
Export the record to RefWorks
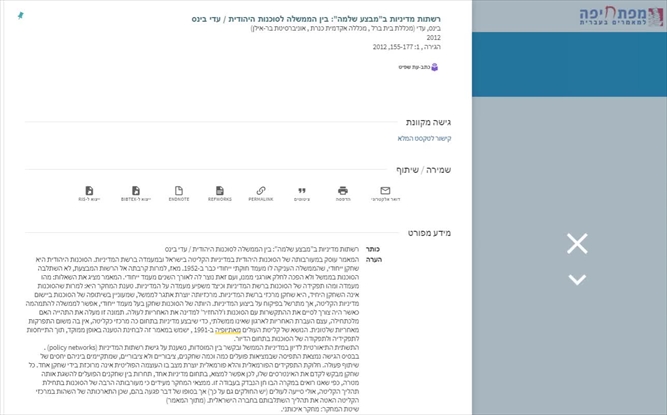220,190
